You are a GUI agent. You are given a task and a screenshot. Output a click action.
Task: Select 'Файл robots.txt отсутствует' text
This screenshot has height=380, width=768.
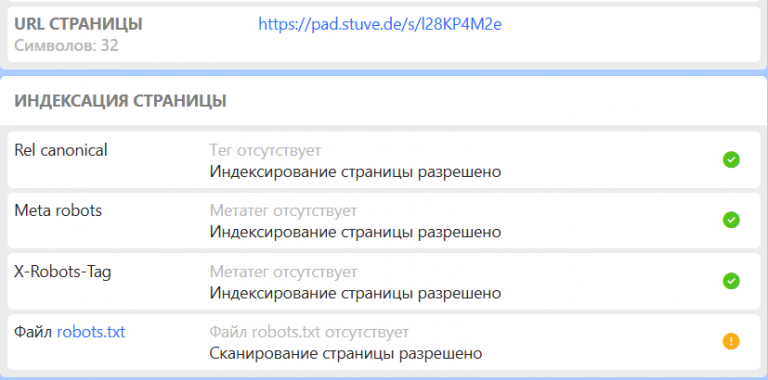[309, 332]
